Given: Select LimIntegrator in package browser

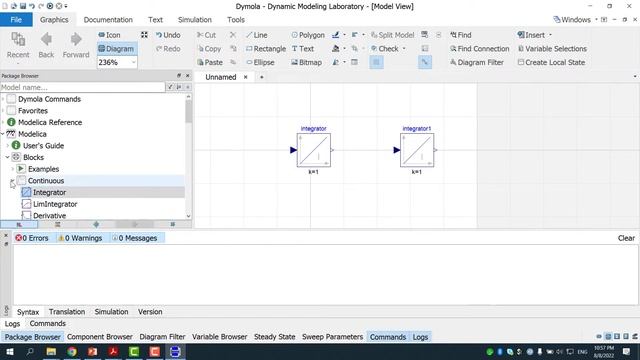Looking at the screenshot, I should [x=55, y=204].
